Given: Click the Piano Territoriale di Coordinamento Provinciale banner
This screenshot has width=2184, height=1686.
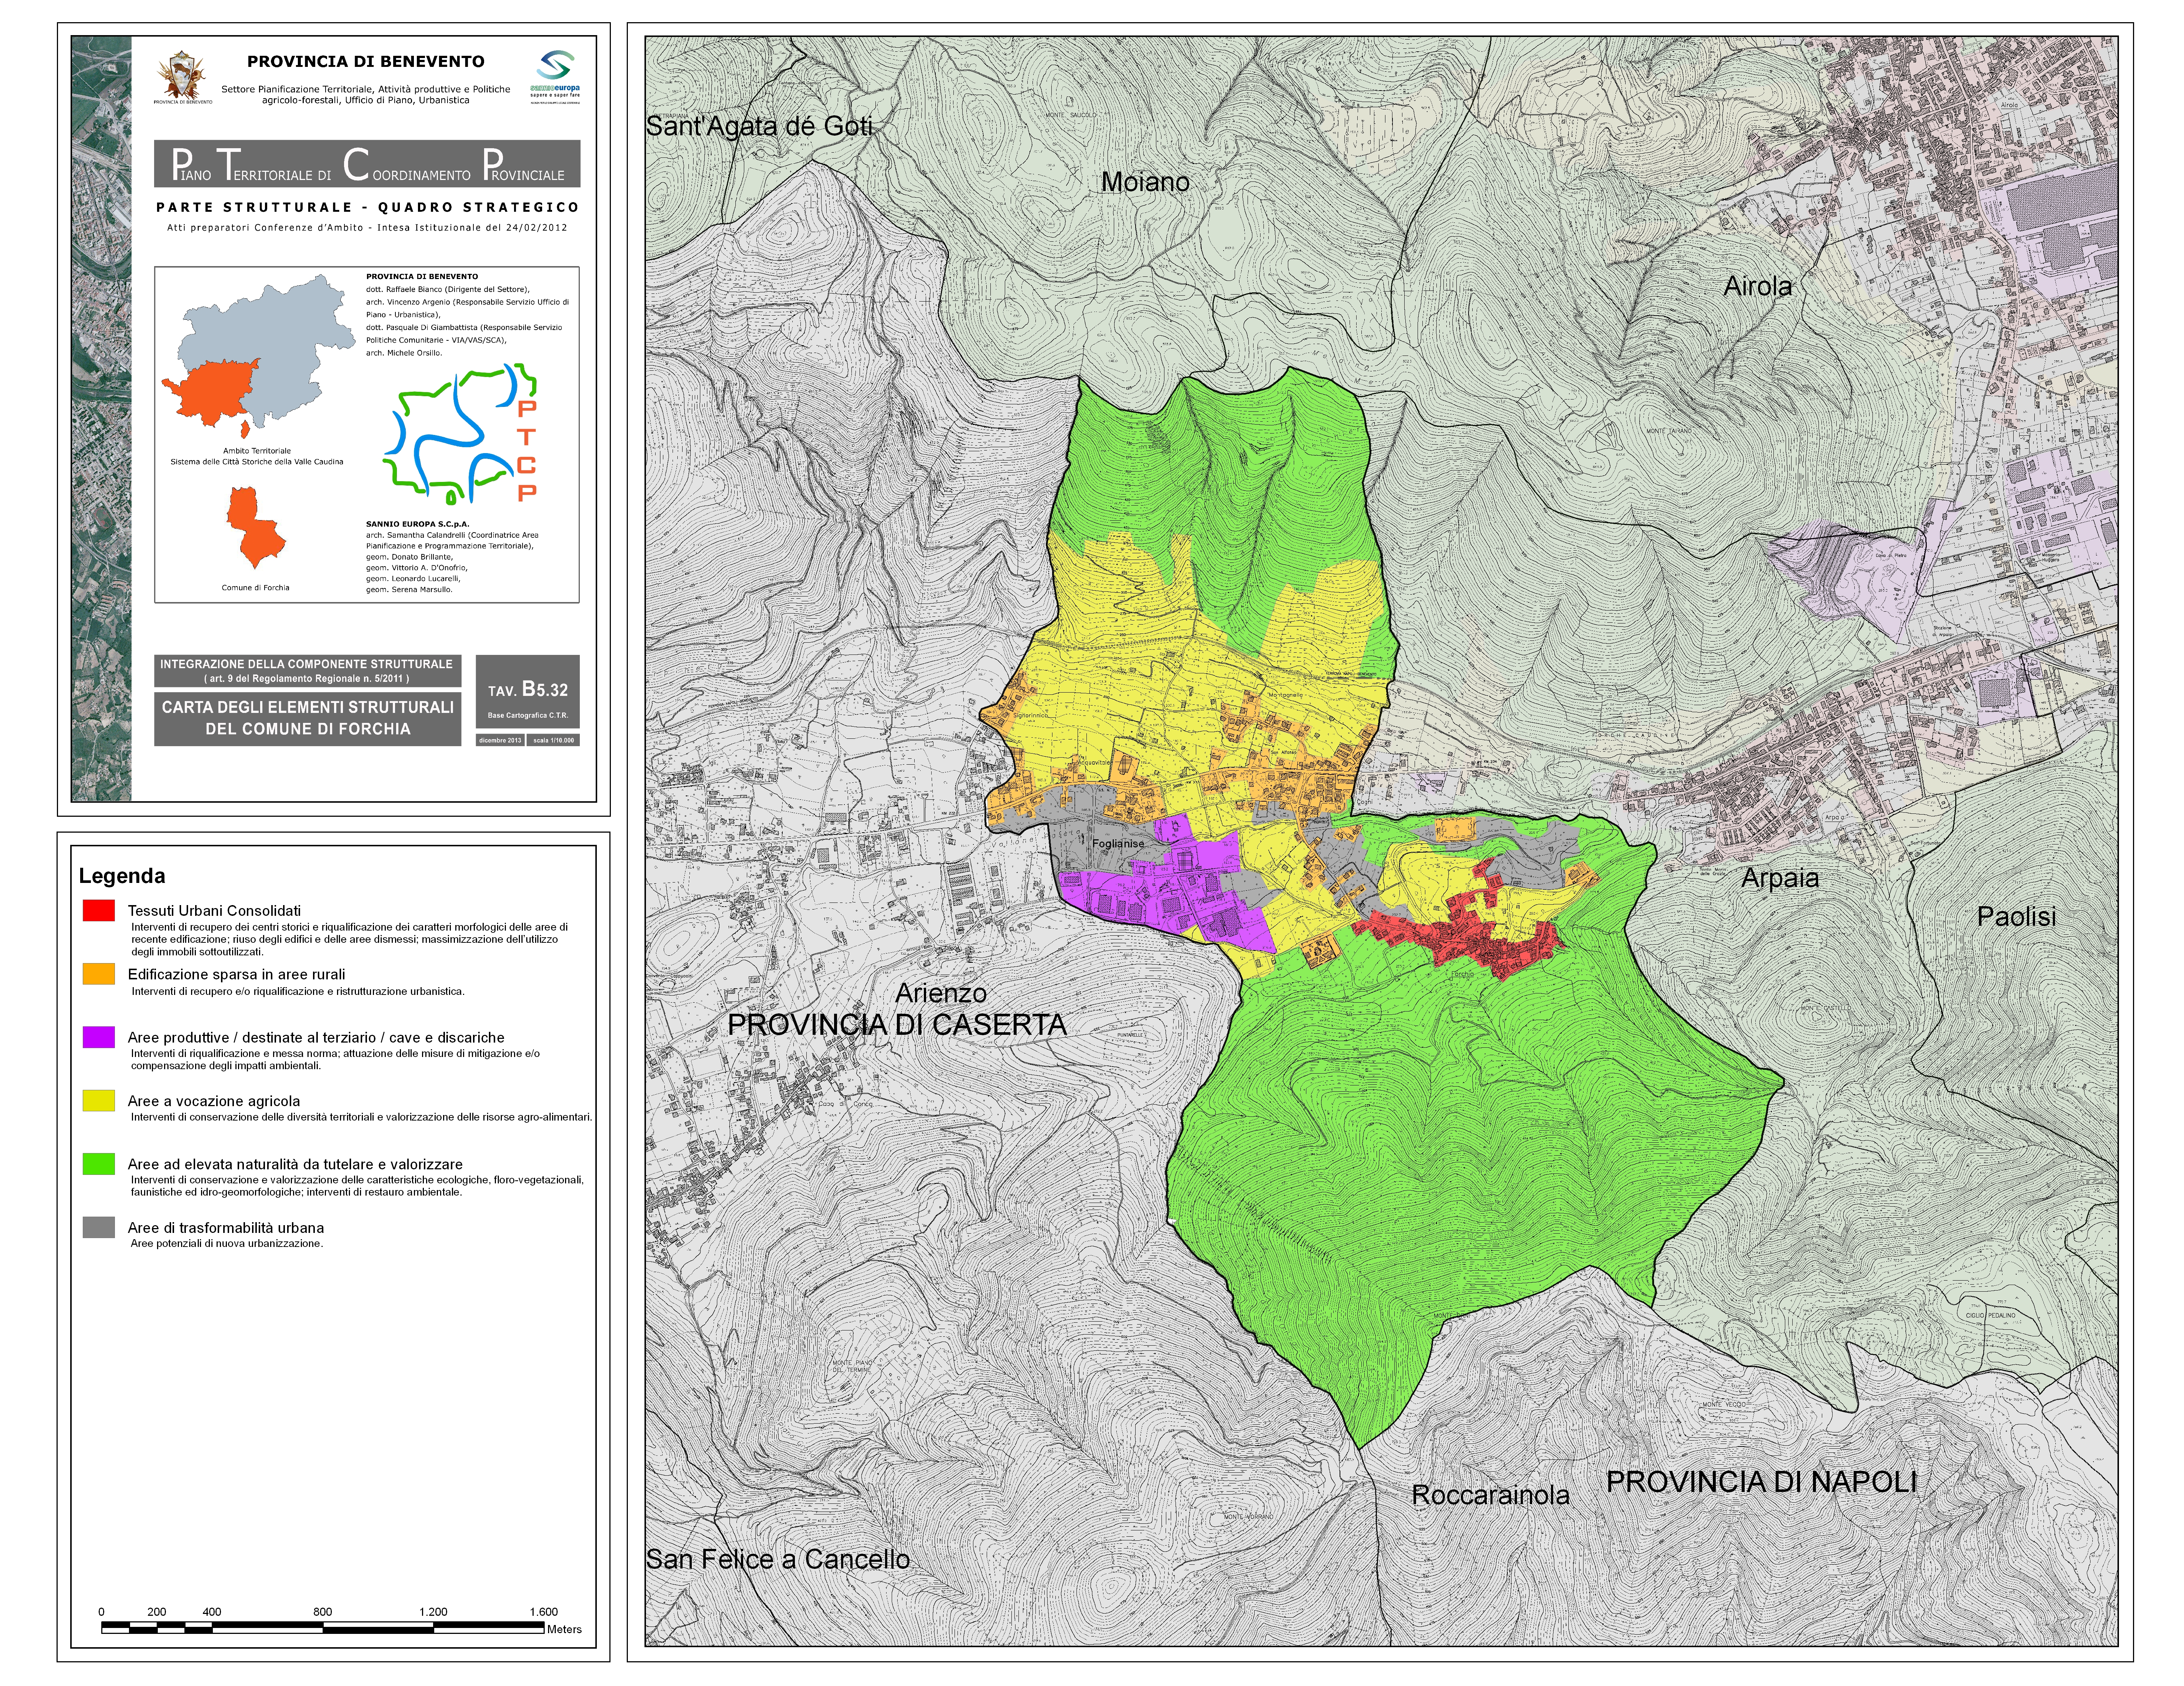Looking at the screenshot, I should (367, 164).
